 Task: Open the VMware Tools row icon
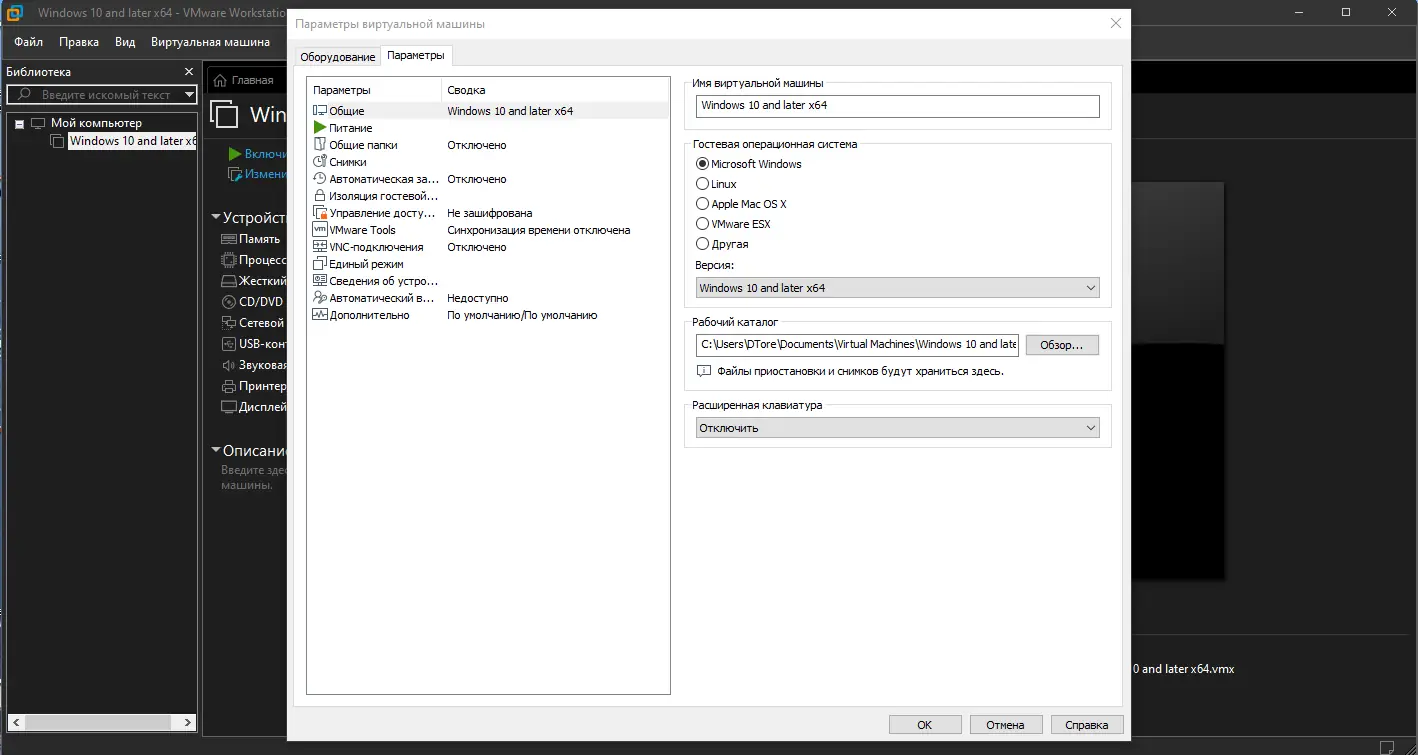(320, 230)
